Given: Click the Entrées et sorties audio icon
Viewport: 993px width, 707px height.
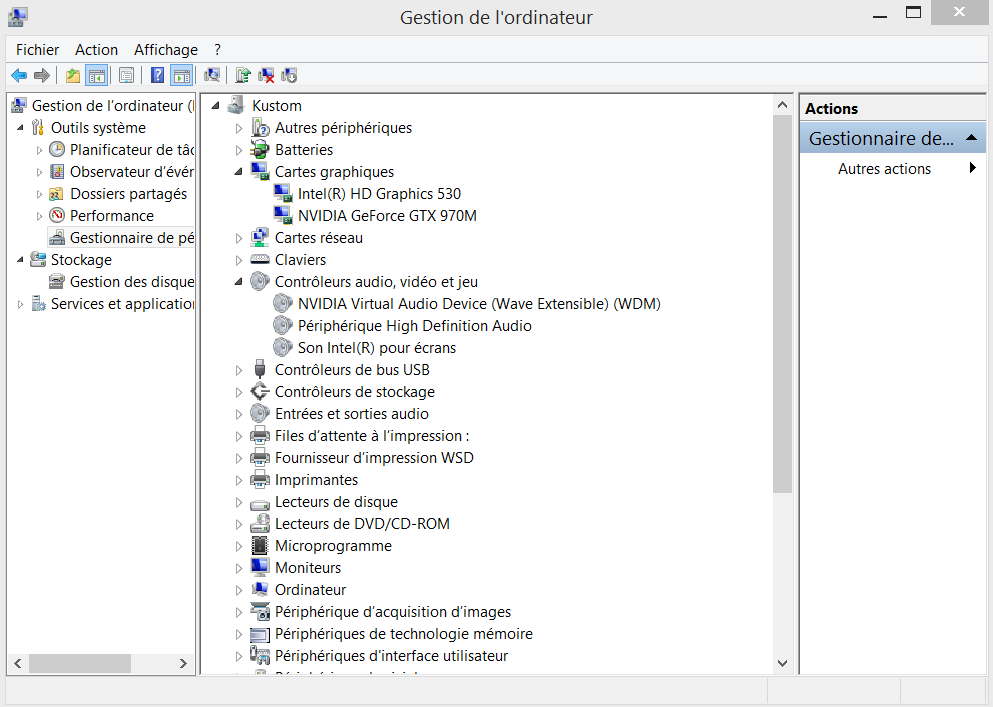Looking at the screenshot, I should [260, 414].
